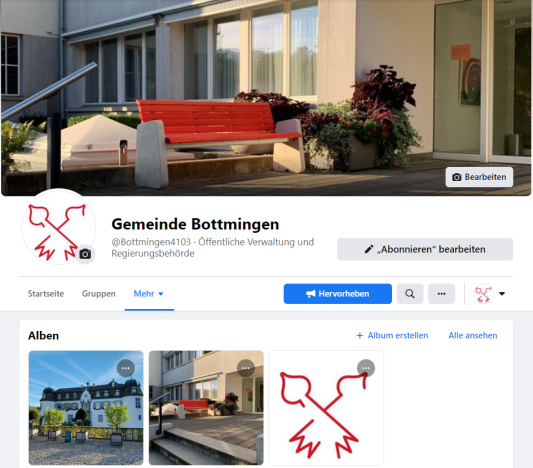Switch to the Startseite tab

[x=46, y=294]
